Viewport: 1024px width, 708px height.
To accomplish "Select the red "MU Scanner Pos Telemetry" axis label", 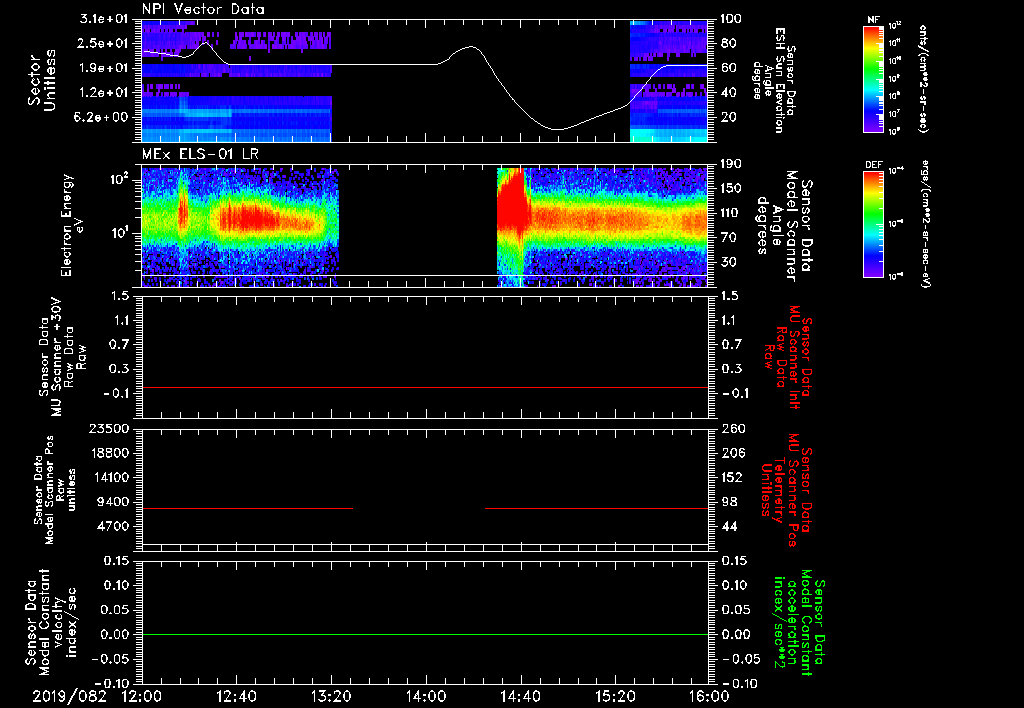I will point(787,490).
